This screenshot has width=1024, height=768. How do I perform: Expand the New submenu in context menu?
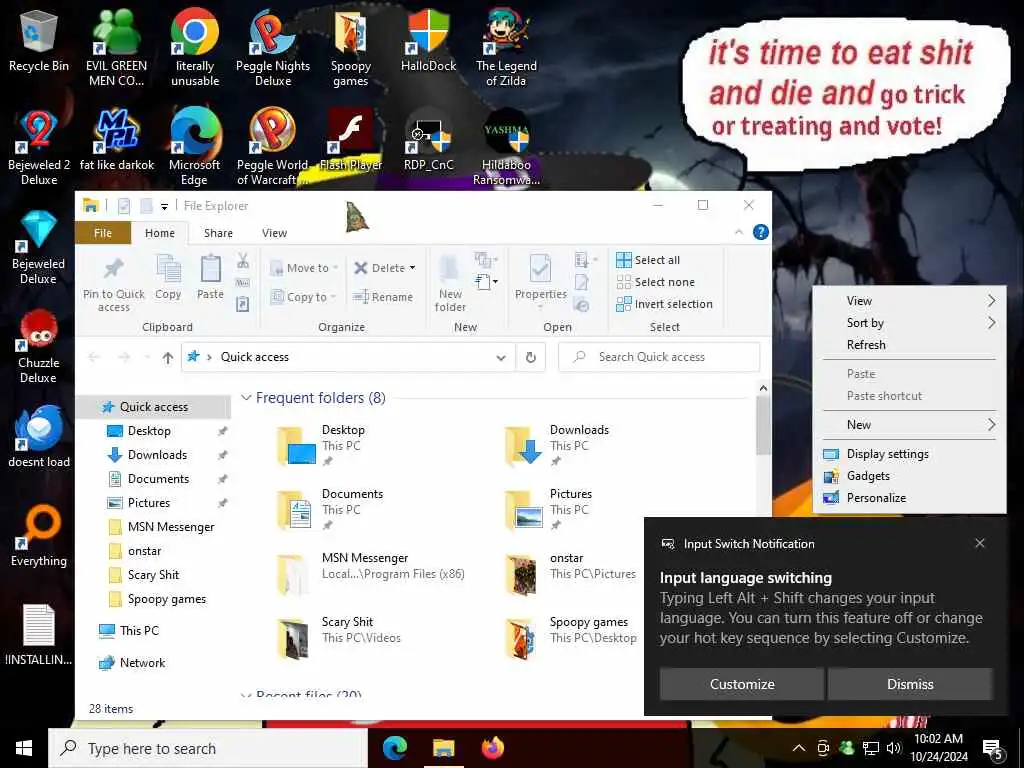(x=909, y=424)
